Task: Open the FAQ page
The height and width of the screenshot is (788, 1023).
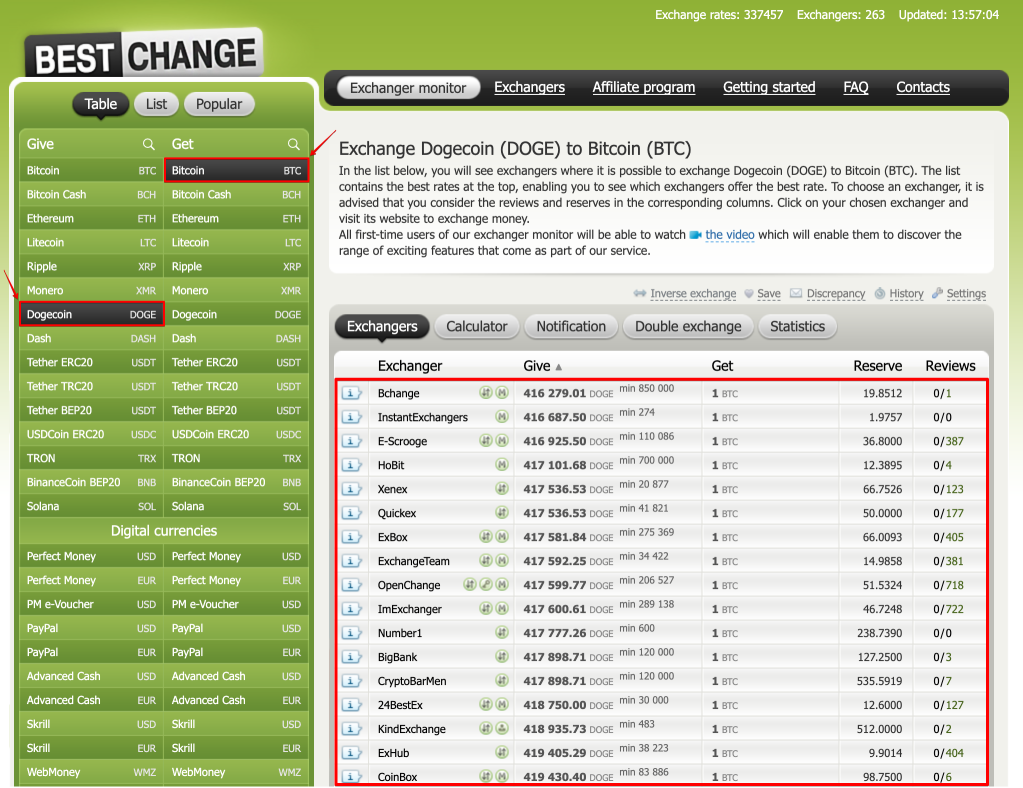Action: pyautogui.click(x=855, y=87)
